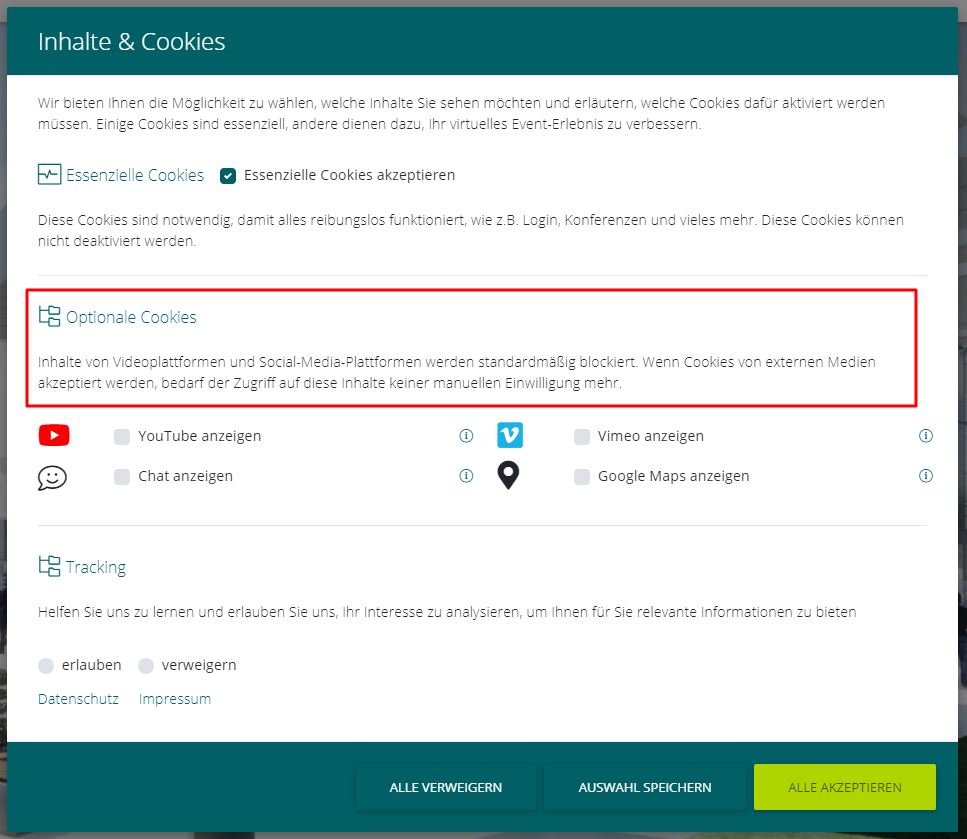Click the Google Maps pin icon
Viewport: 967px width, 839px height.
pos(509,476)
